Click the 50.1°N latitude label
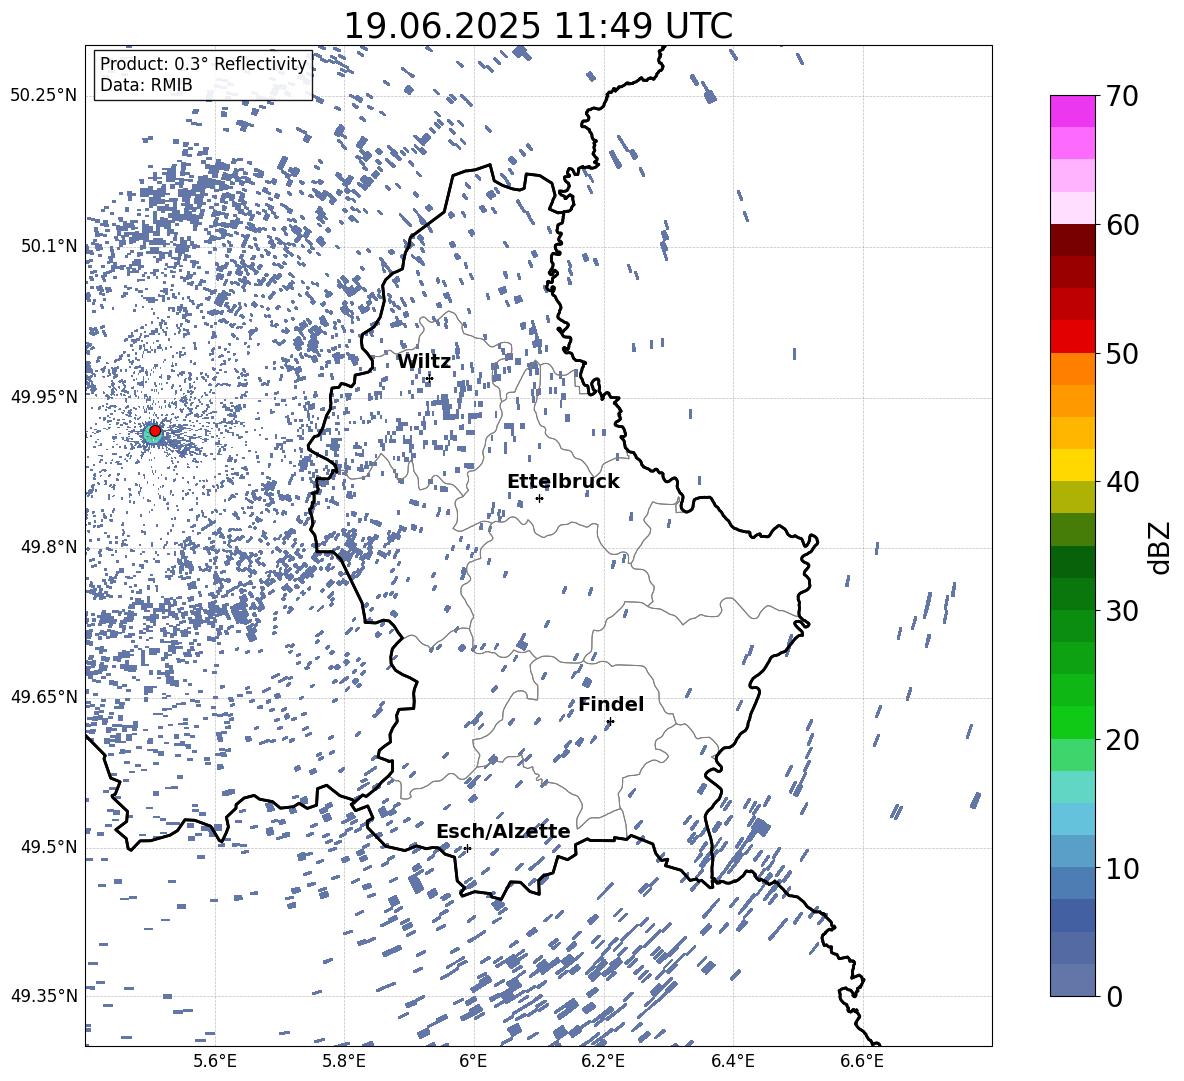The height and width of the screenshot is (1081, 1184). (x=49, y=246)
